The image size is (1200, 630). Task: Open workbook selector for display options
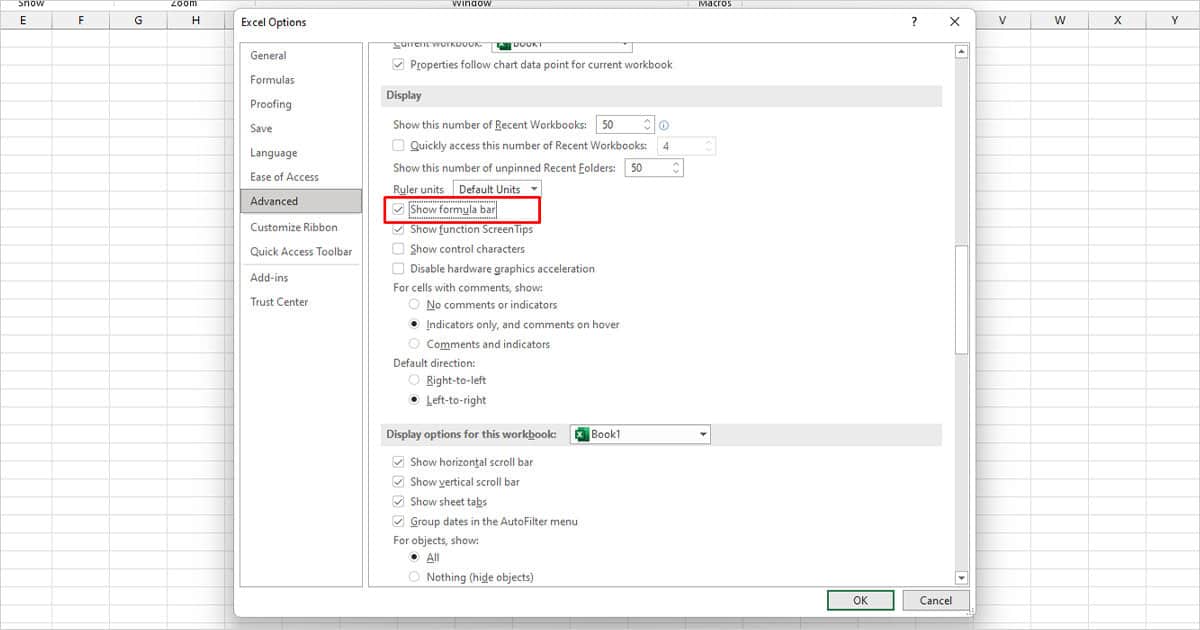click(x=701, y=434)
